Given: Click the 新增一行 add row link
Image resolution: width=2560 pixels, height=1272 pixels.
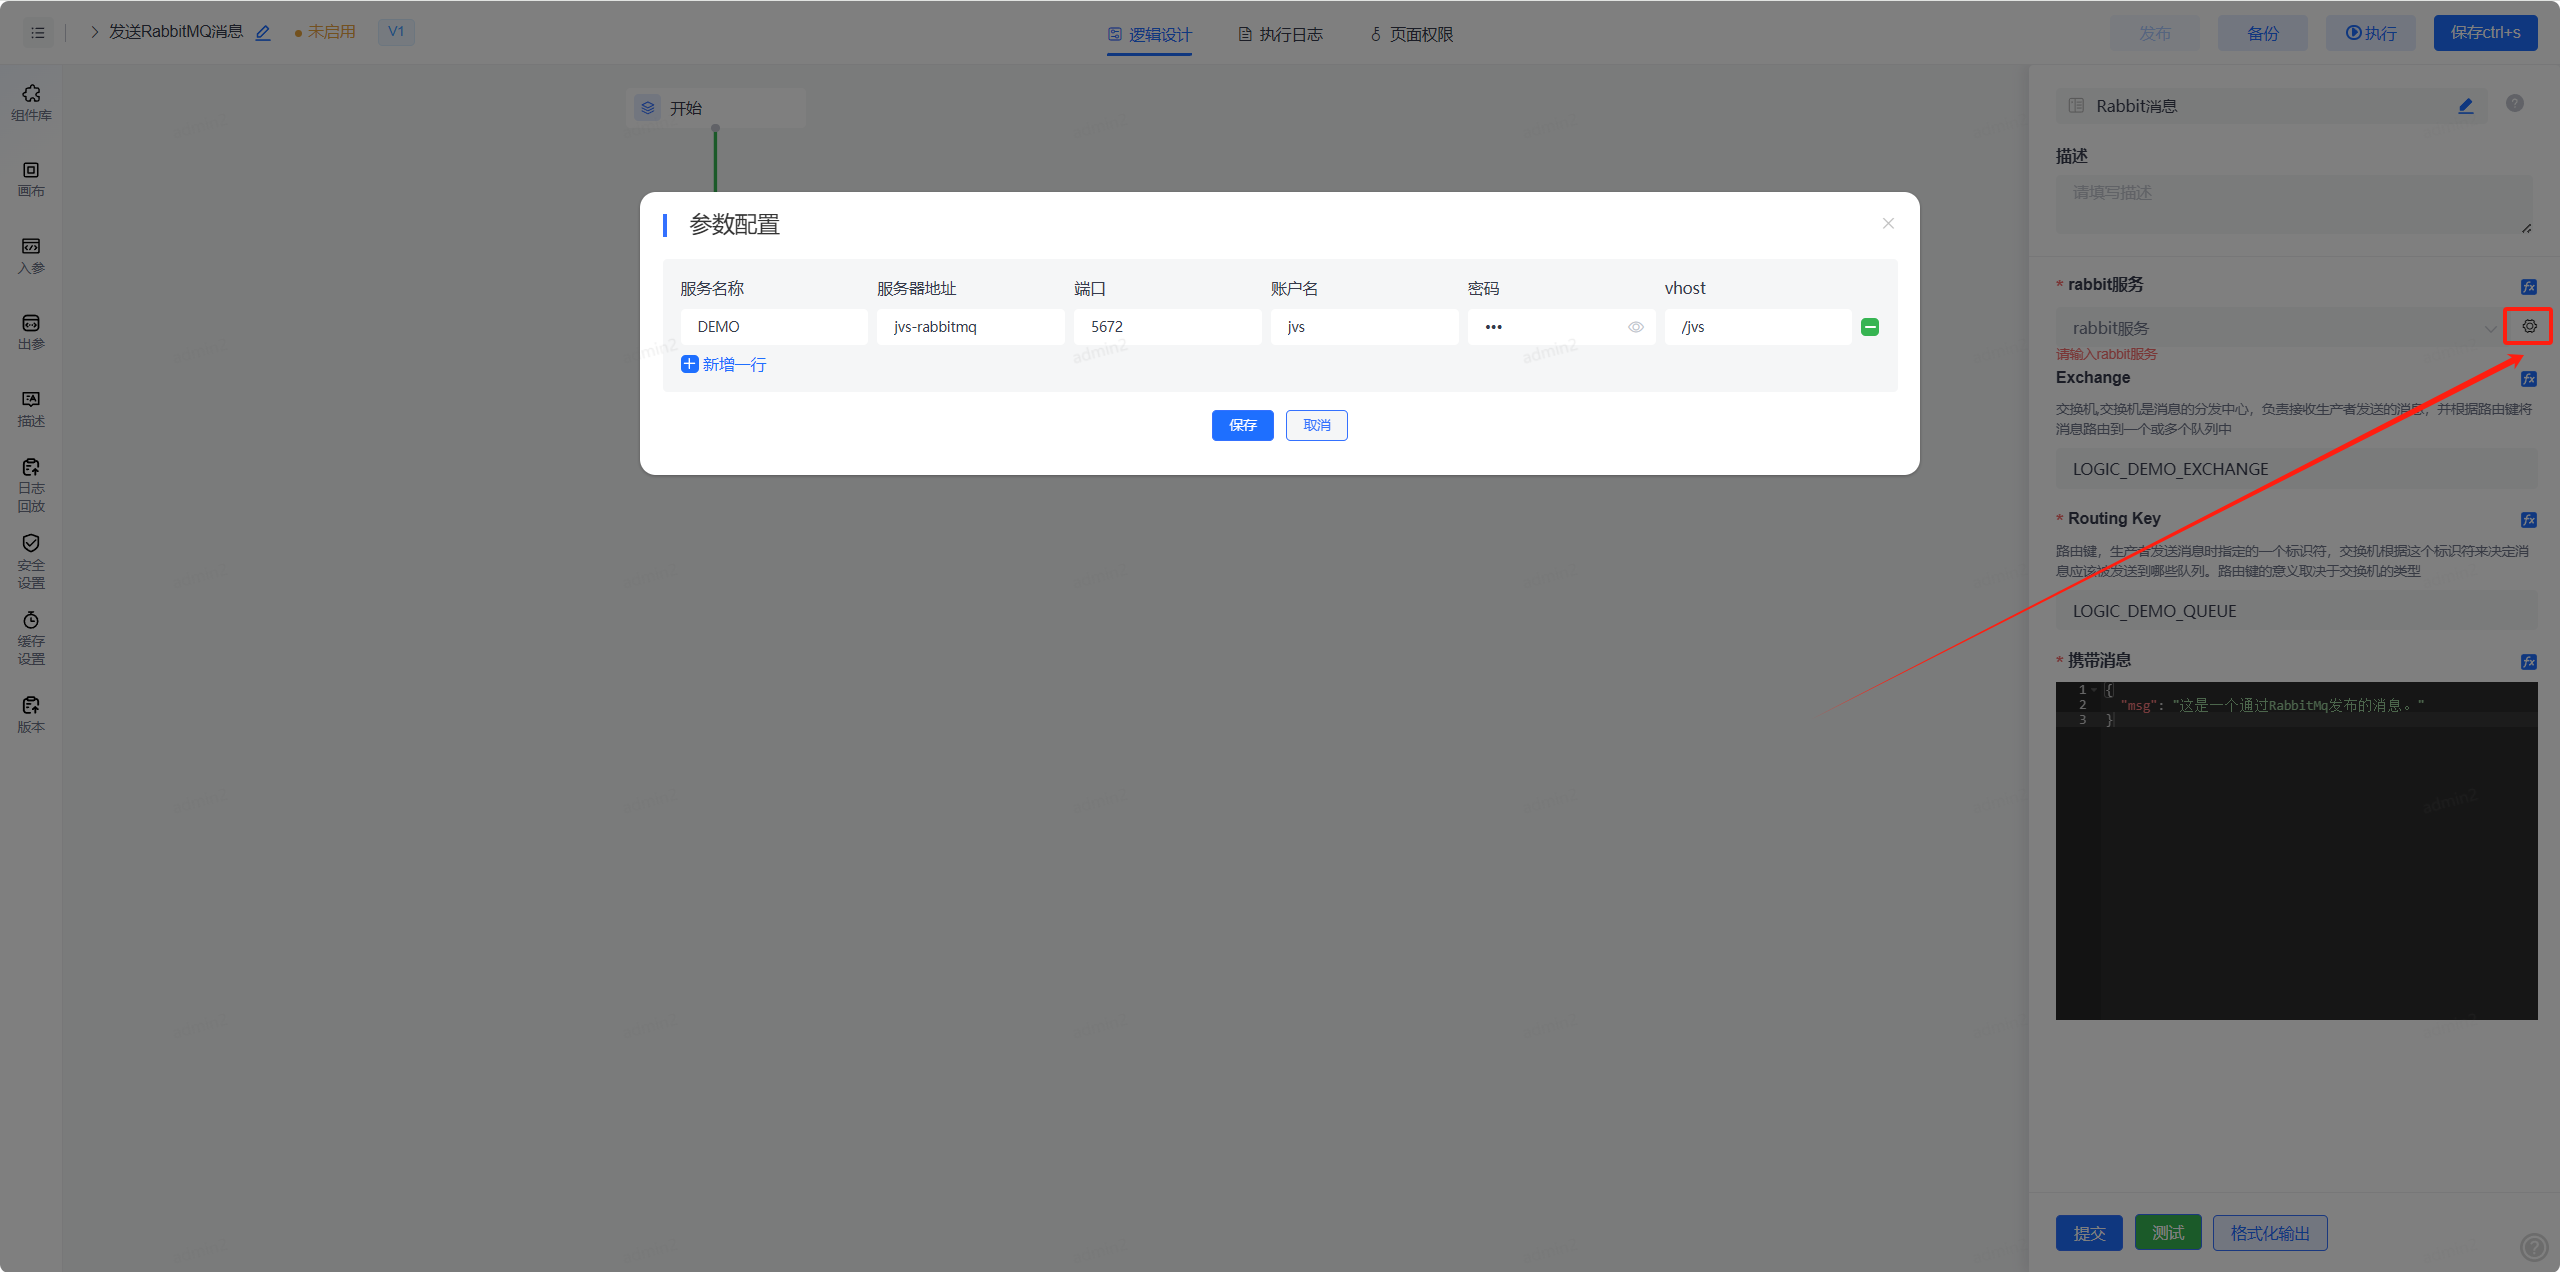Looking at the screenshot, I should pos(724,365).
